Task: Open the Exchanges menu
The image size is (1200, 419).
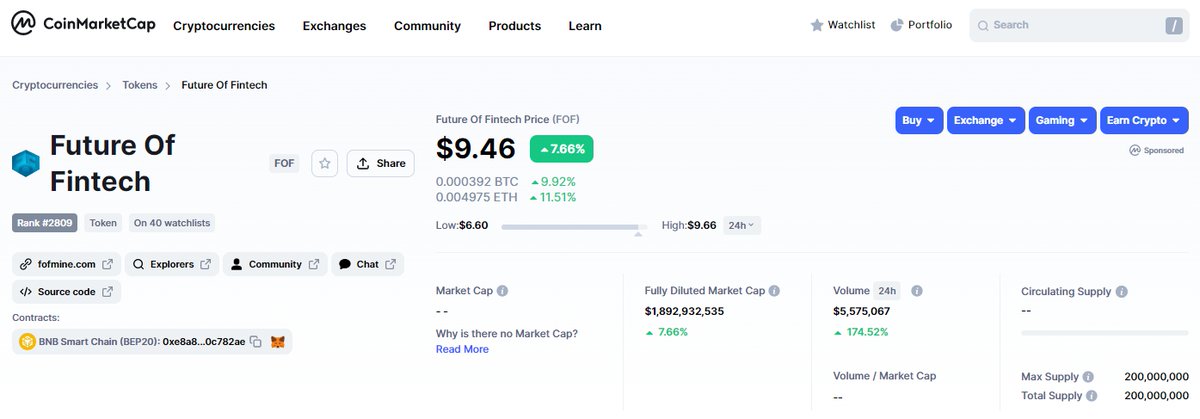Action: pyautogui.click(x=334, y=26)
